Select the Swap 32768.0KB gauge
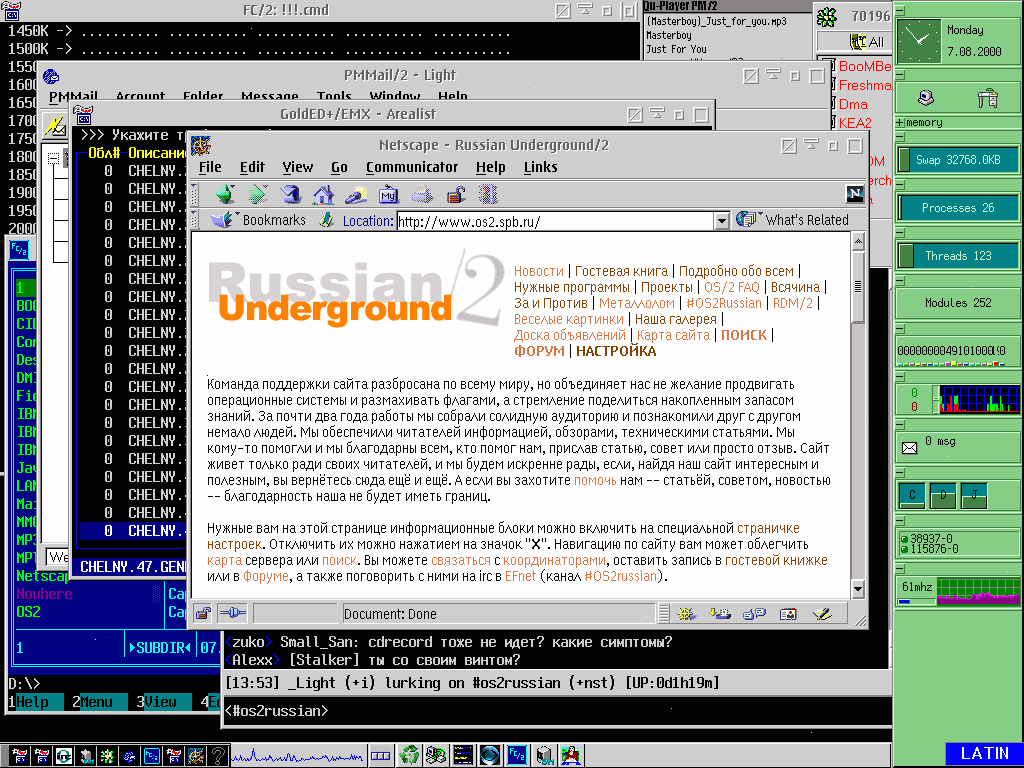This screenshot has height=768, width=1024. pyautogui.click(x=957, y=160)
